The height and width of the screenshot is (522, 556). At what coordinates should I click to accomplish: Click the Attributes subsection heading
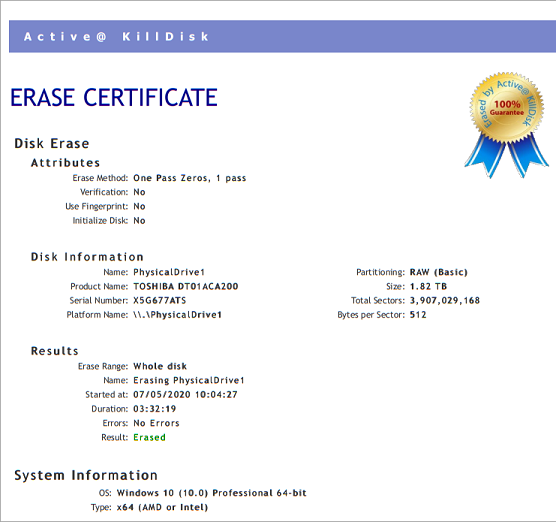click(66, 163)
